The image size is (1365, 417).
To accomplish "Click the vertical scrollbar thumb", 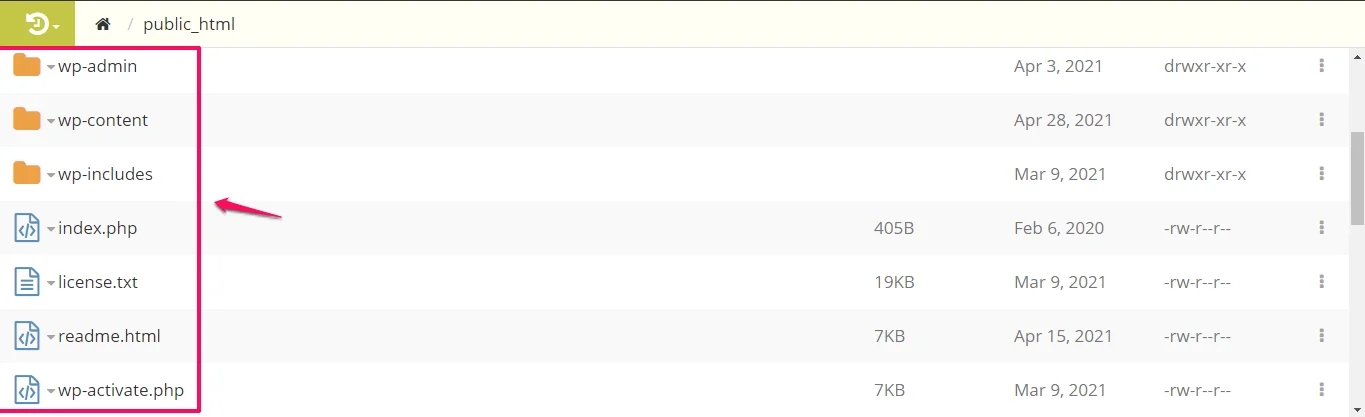I will (x=1357, y=178).
